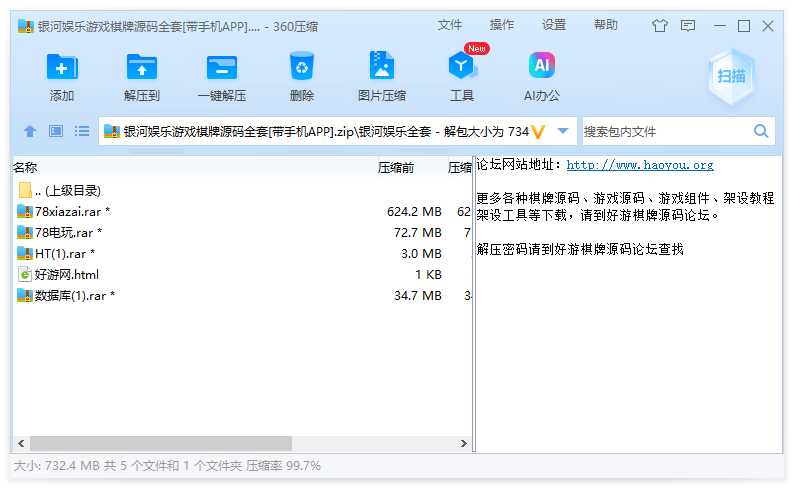Switch to icon view mode
Viewport: 794px width, 488px height.
coord(56,131)
